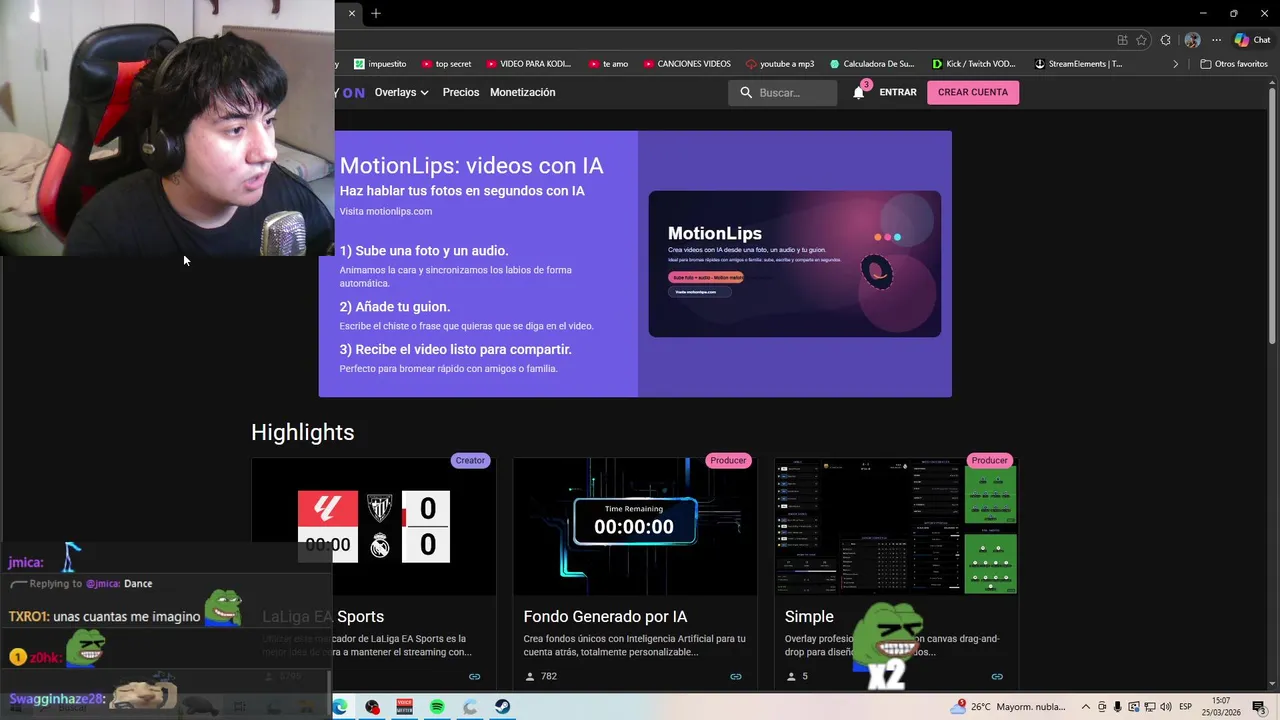
Task: Open the 'Simple' overlay title
Action: coord(809,617)
